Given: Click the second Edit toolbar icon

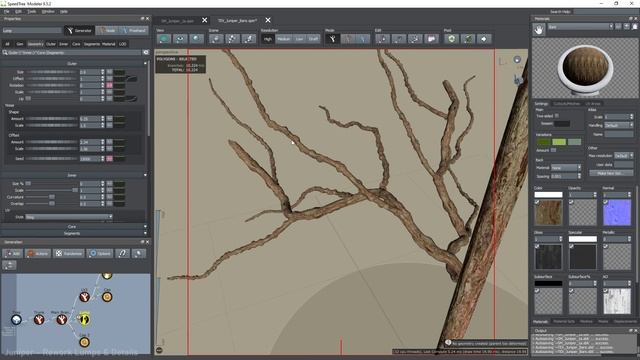Looking at the screenshot, I should [x=399, y=39].
